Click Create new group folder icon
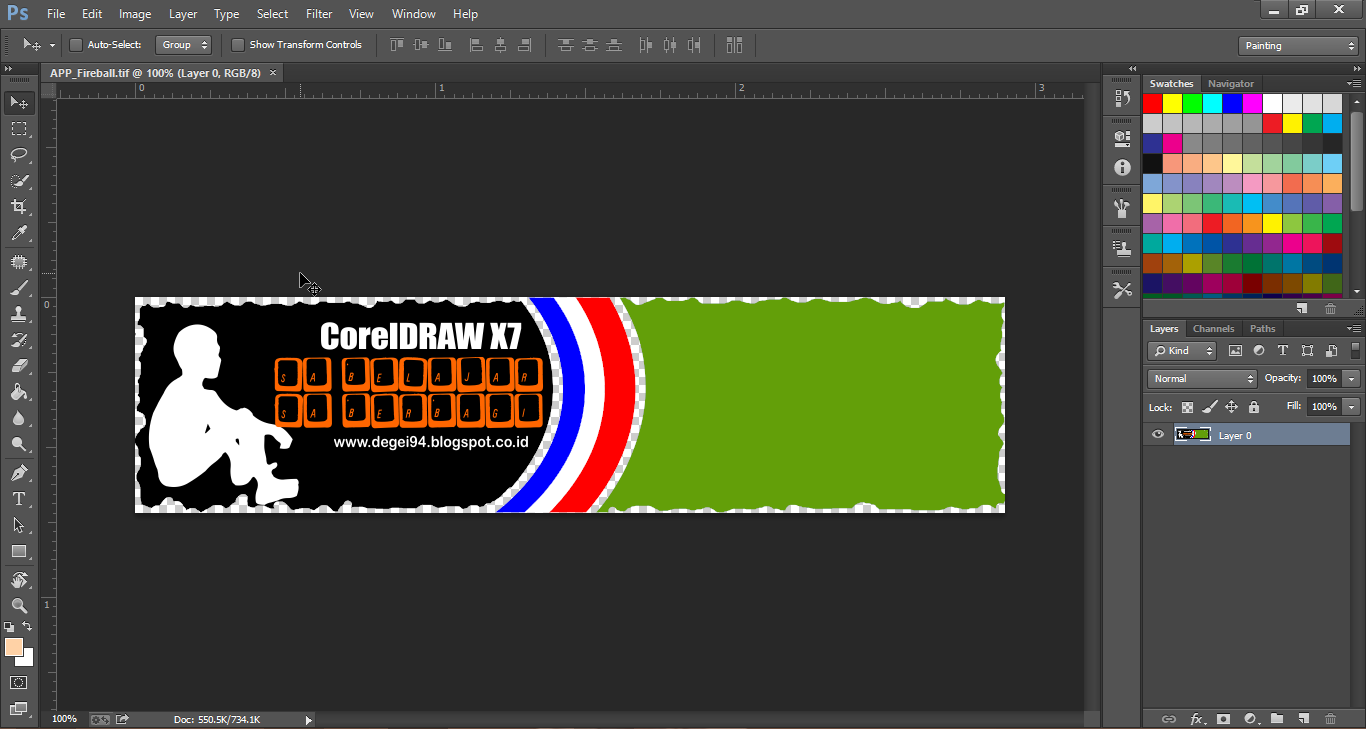Screen dimensions: 1366x729 point(1276,718)
